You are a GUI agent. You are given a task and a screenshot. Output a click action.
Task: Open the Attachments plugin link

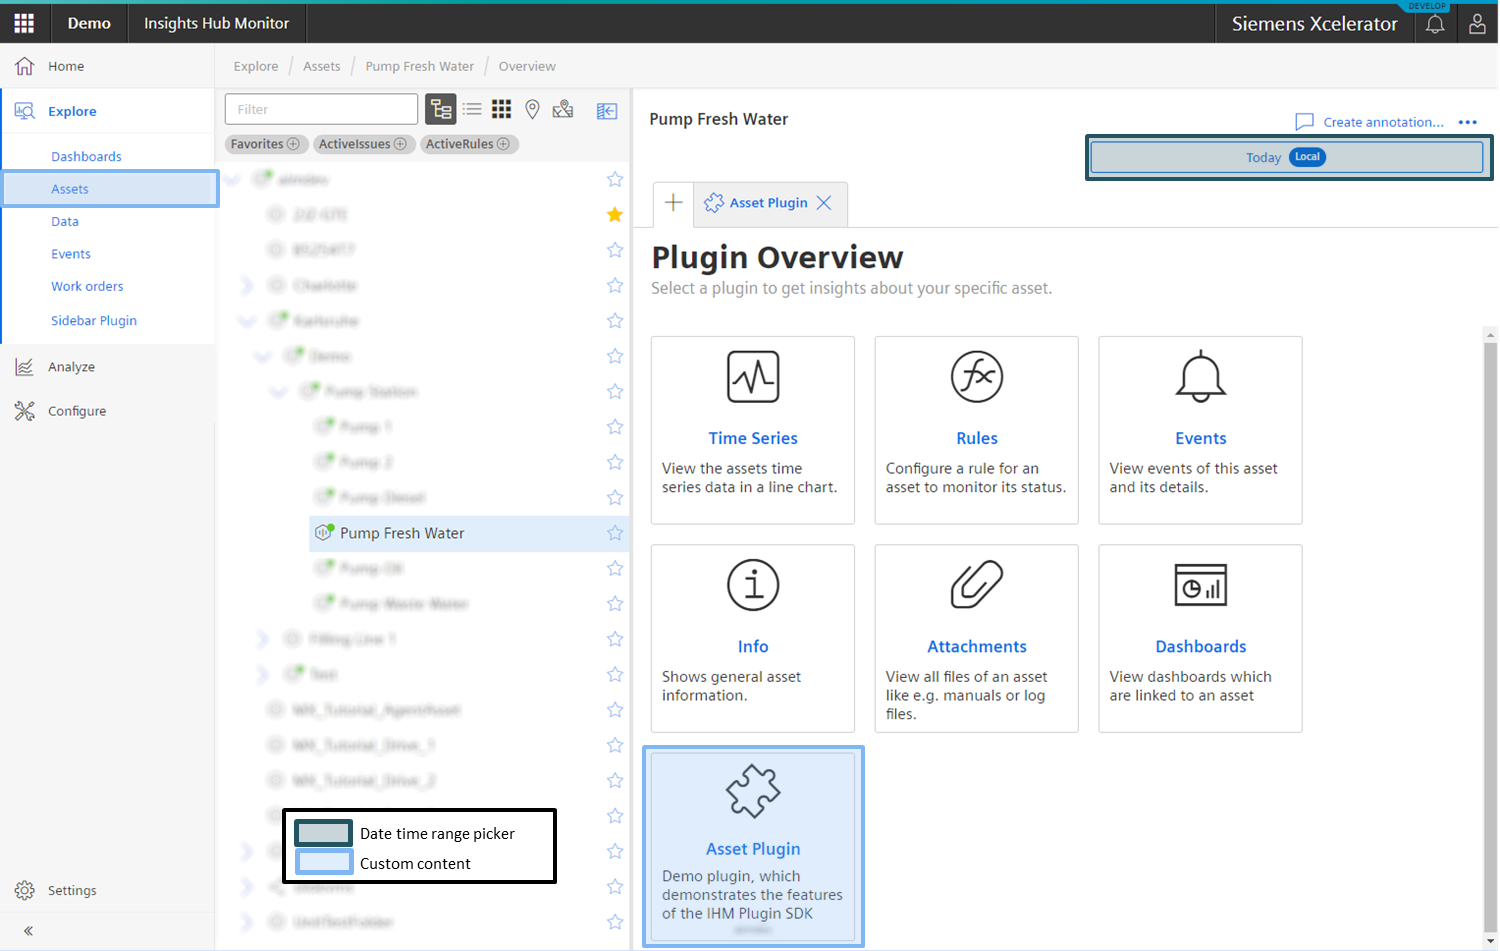(x=977, y=646)
